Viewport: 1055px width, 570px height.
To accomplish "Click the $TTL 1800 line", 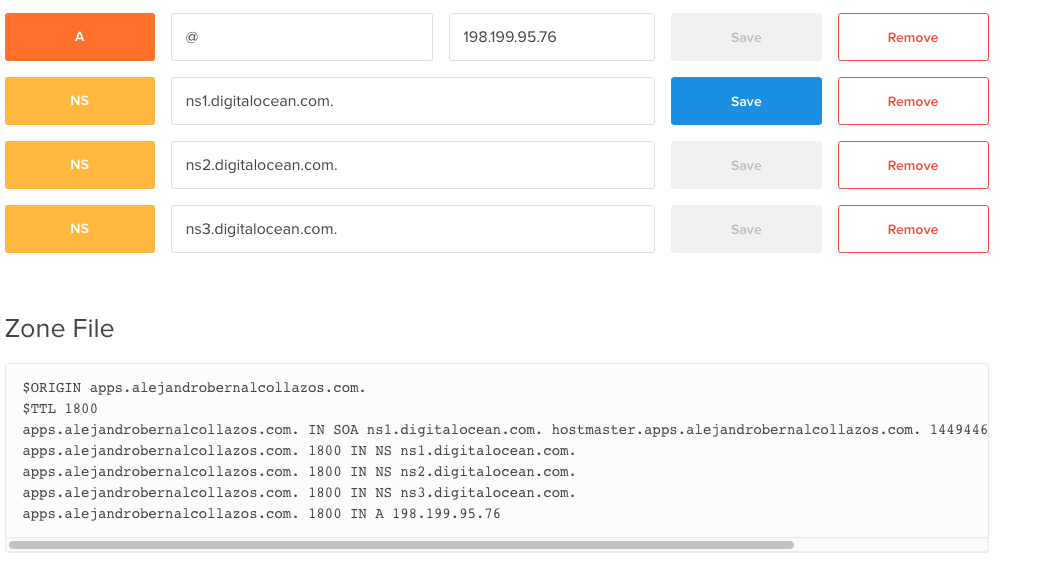I will [60, 408].
